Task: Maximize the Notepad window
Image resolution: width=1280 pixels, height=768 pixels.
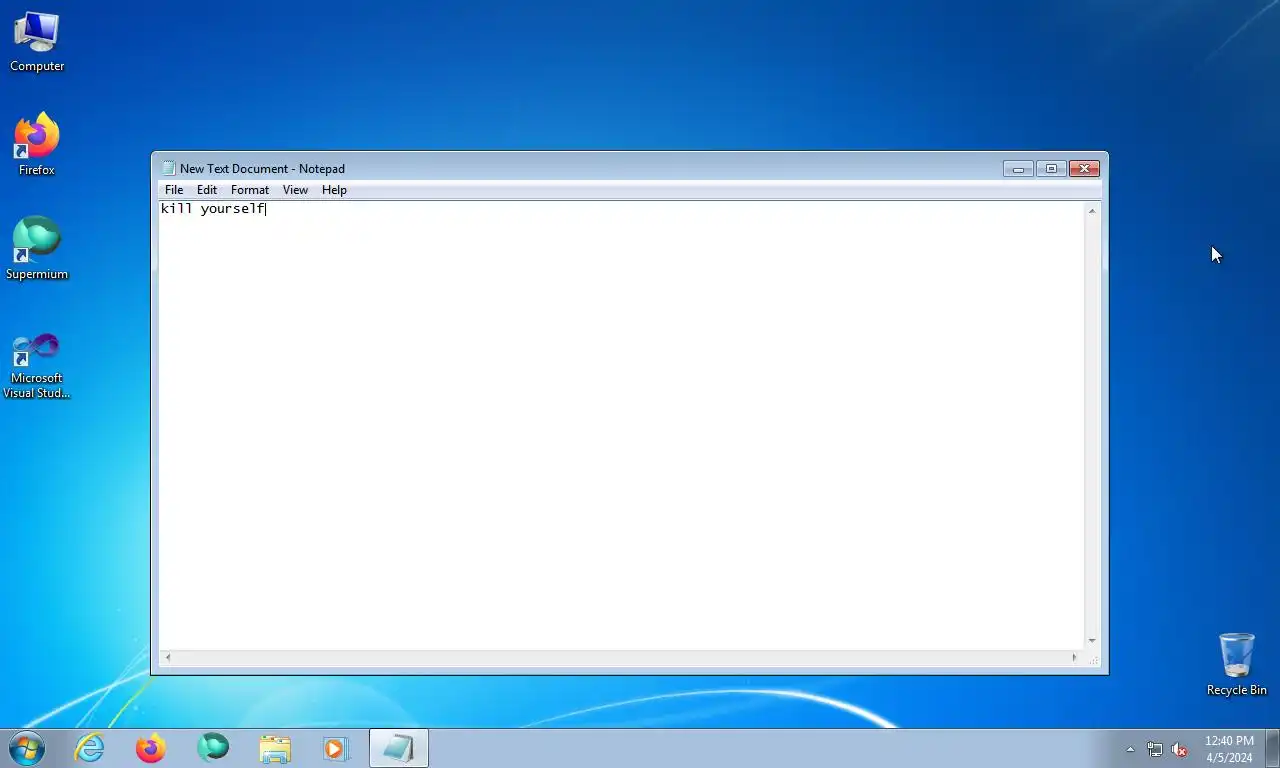Action: coord(1051,168)
